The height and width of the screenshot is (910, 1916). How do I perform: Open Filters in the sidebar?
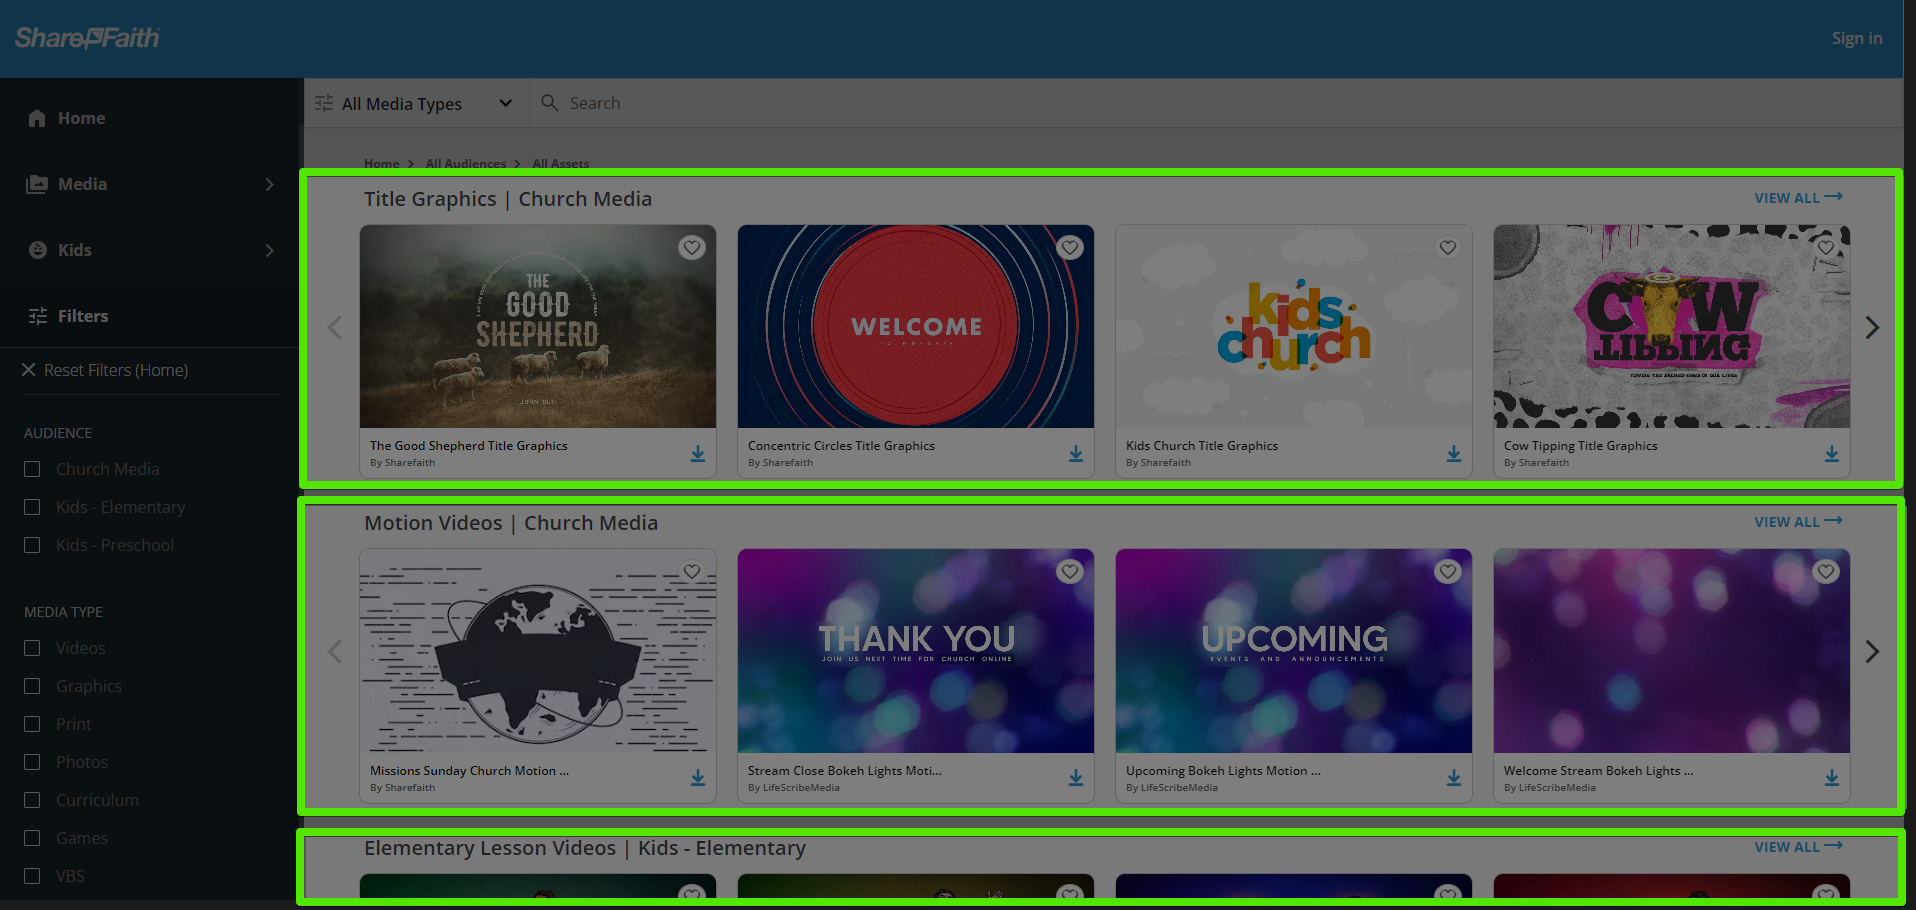pyautogui.click(x=82, y=316)
